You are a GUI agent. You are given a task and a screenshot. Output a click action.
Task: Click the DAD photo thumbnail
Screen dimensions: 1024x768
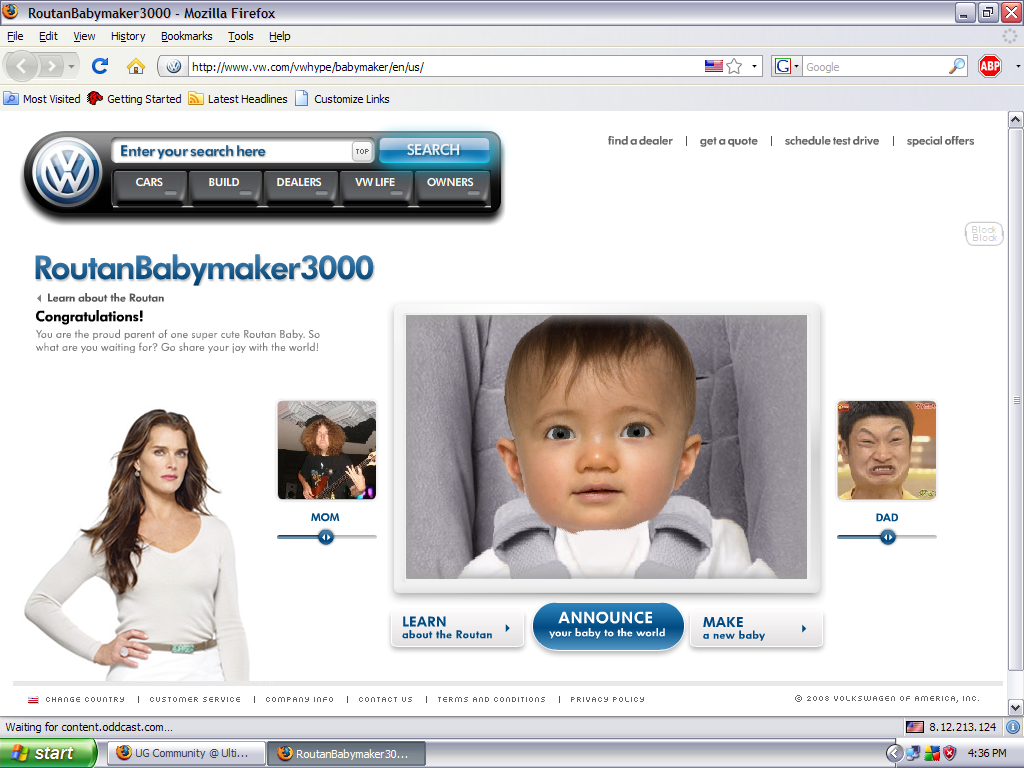pyautogui.click(x=887, y=450)
